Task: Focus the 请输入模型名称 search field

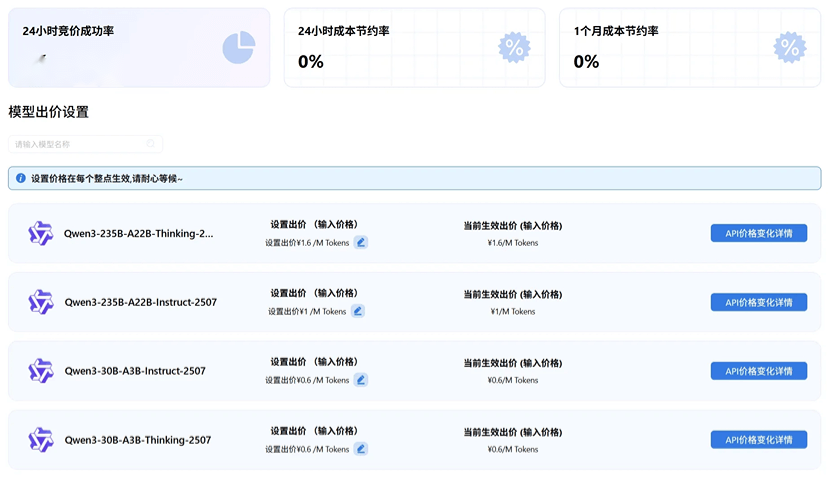Action: point(86,144)
